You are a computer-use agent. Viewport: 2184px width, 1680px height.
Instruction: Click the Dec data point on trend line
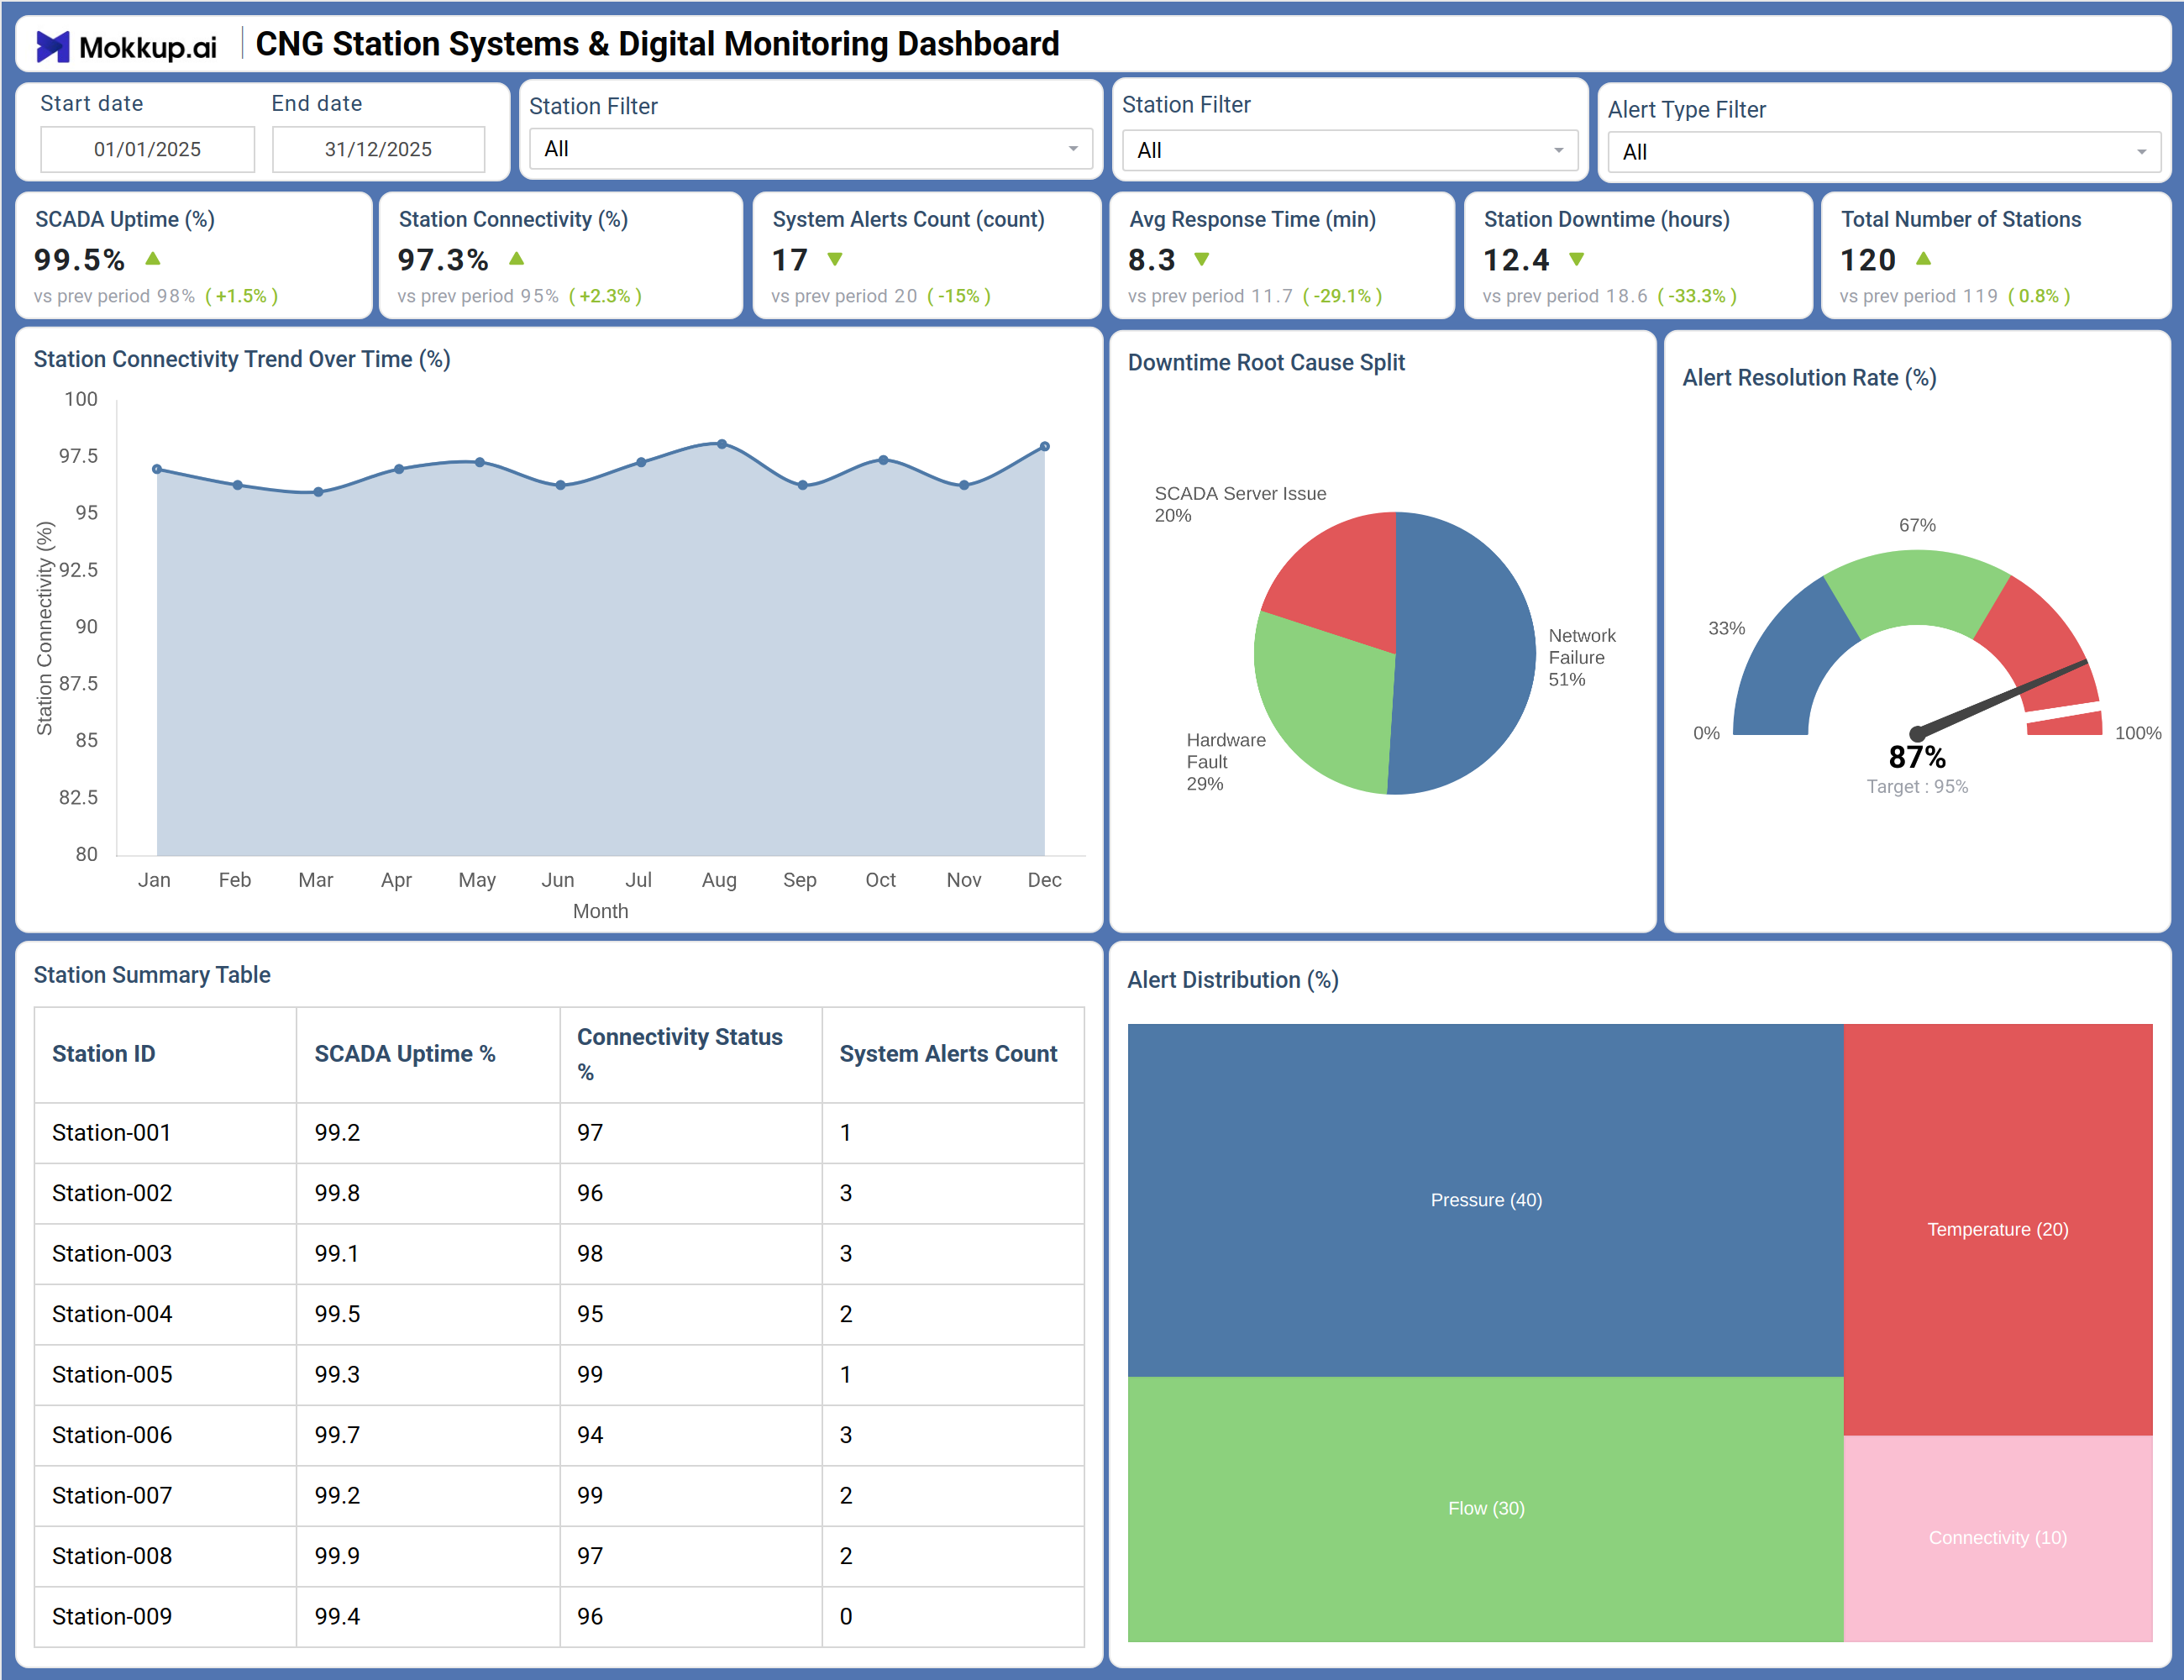click(x=1045, y=447)
